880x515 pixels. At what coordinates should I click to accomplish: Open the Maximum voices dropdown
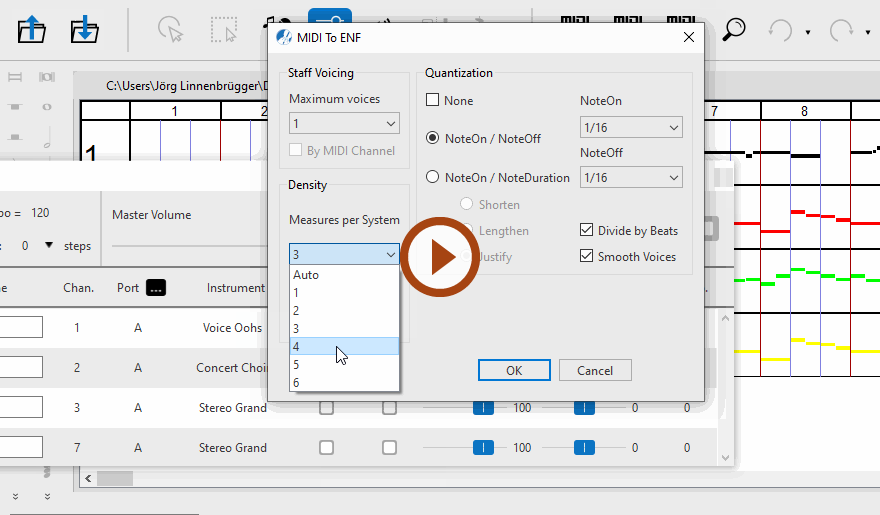(x=344, y=123)
